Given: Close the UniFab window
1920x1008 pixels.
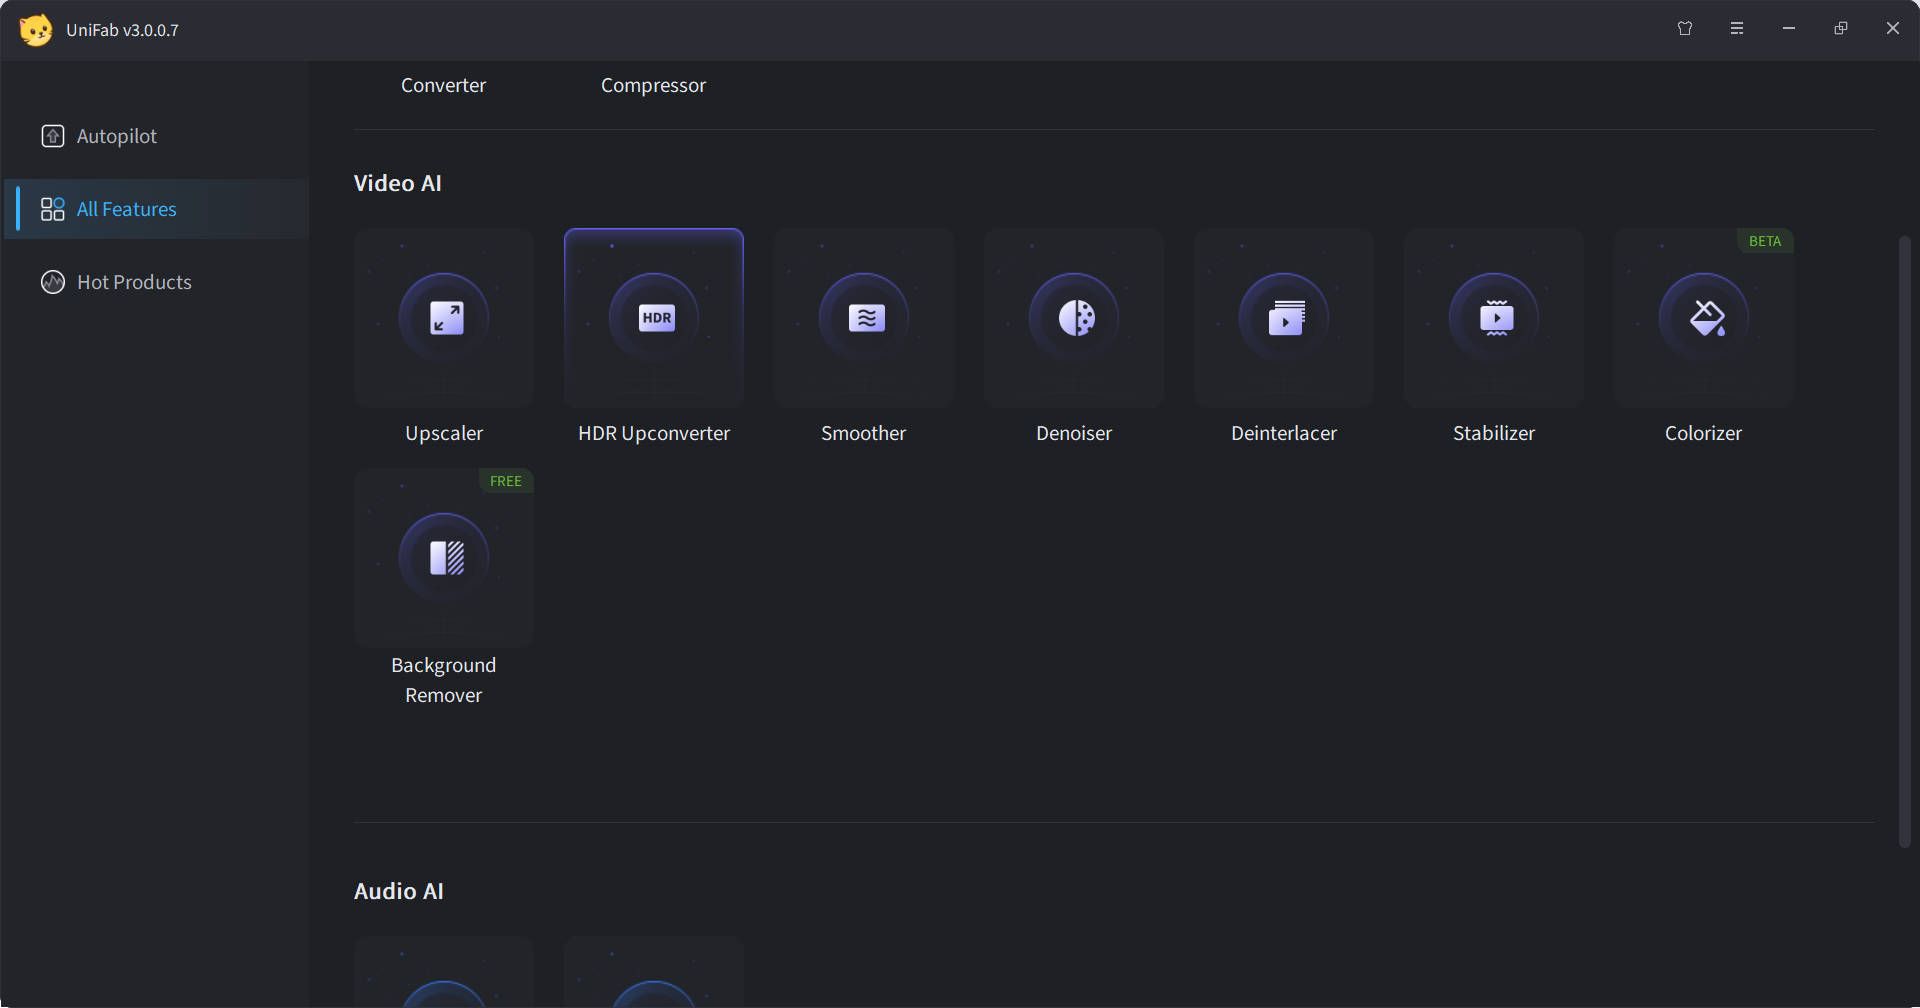Looking at the screenshot, I should click(1893, 29).
